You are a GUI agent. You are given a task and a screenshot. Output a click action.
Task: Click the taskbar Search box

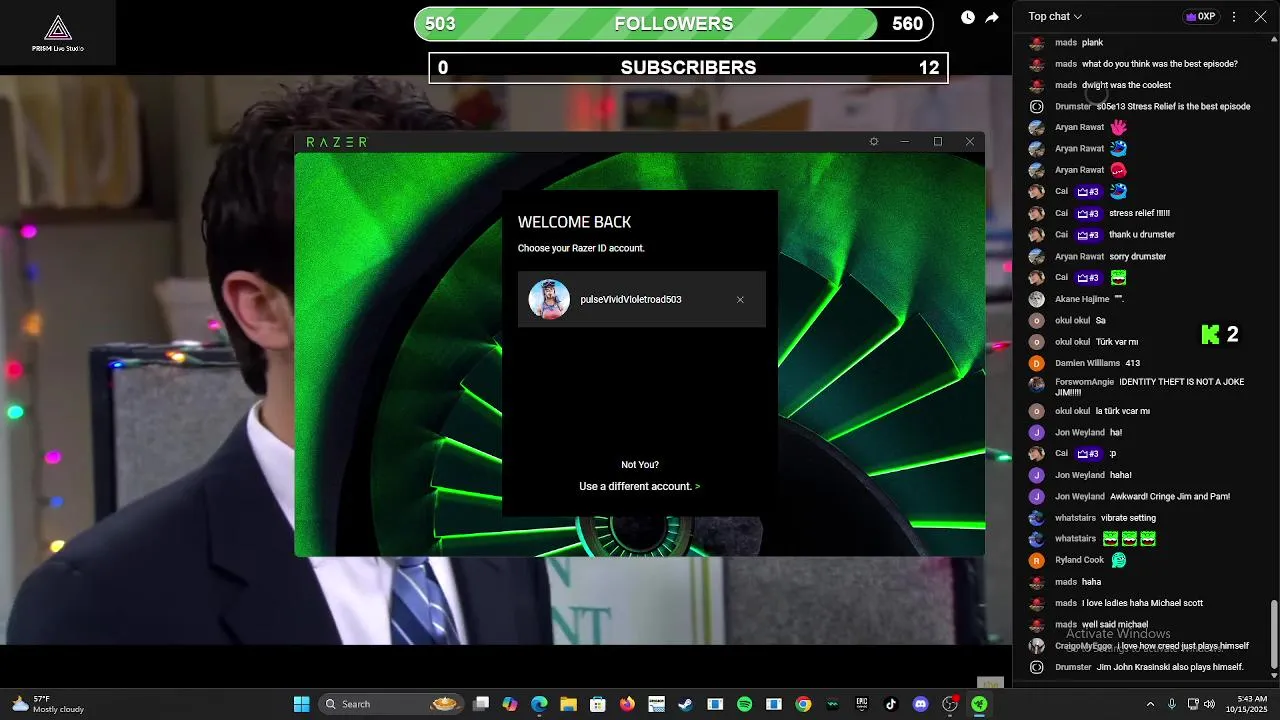pyautogui.click(x=390, y=704)
